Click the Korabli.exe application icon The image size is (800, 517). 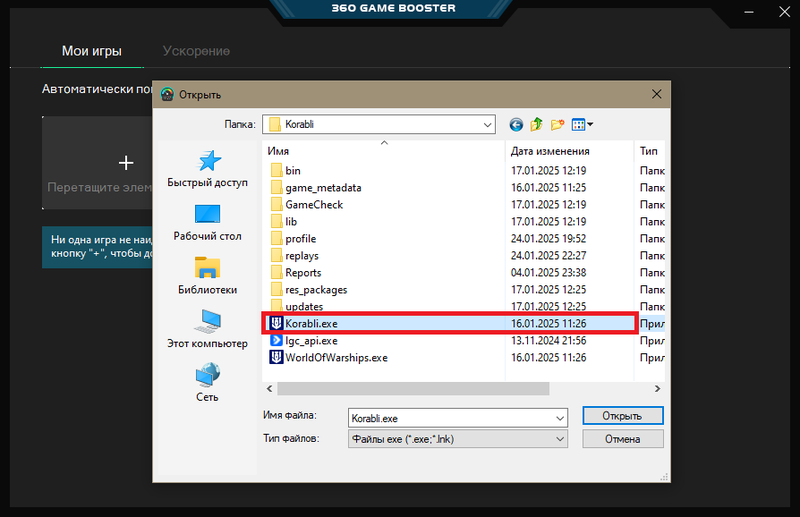(276, 323)
